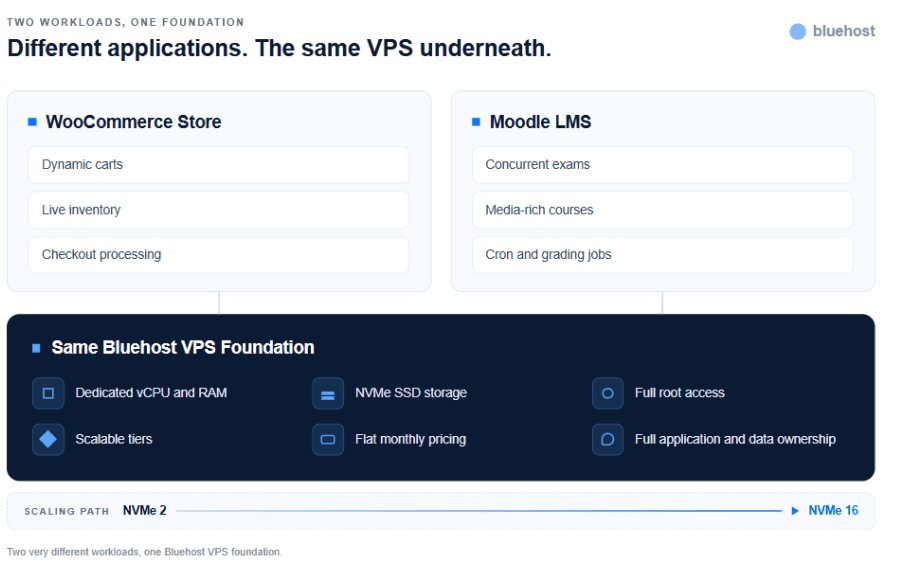This screenshot has height=565, width=897.
Task: Click the 'Flat monthly pricing' label
Action: click(410, 439)
